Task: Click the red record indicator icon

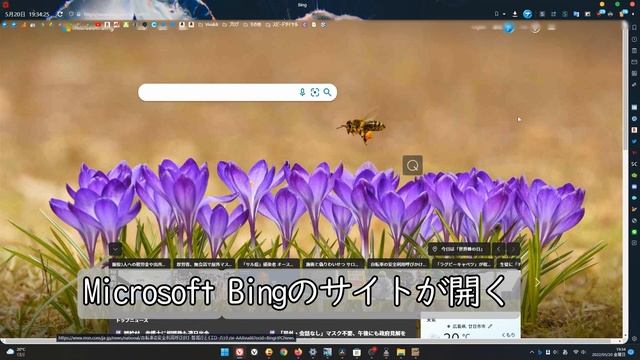Action: [x=5, y=4]
